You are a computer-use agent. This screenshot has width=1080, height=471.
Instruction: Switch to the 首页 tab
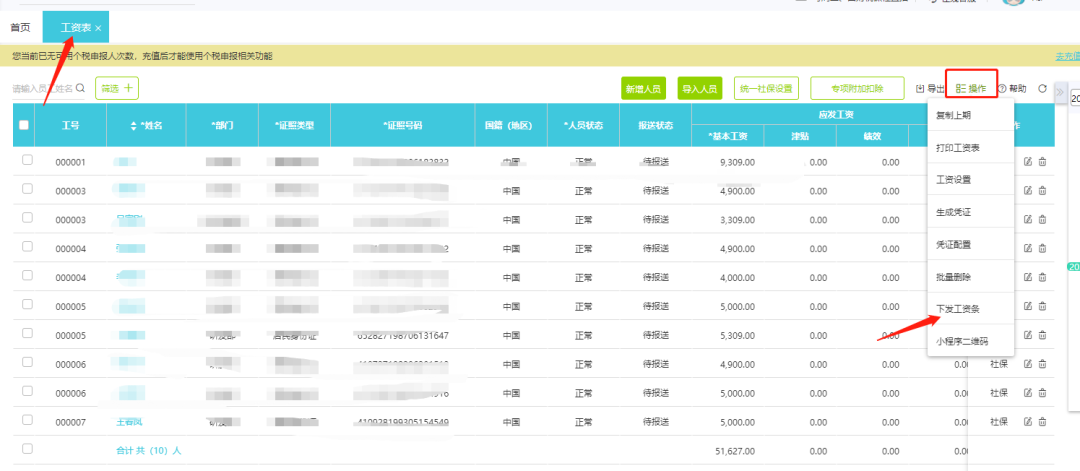click(x=20, y=27)
